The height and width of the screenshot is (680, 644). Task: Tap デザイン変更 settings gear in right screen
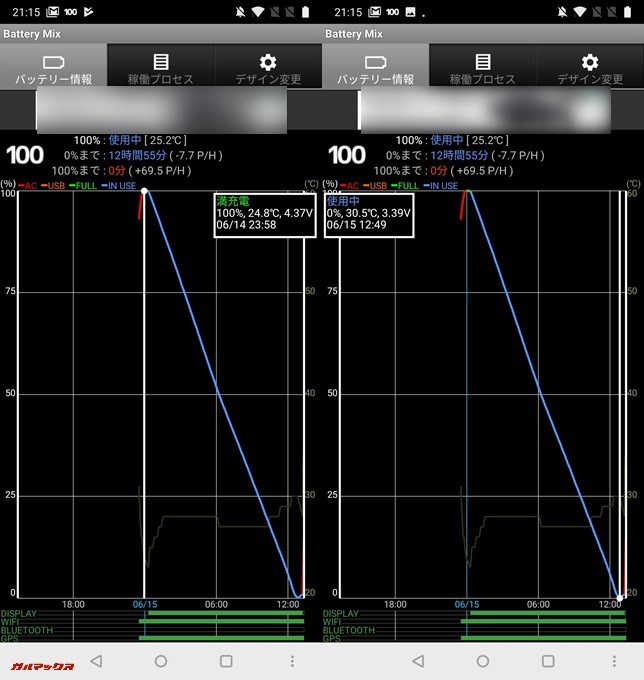[590, 67]
